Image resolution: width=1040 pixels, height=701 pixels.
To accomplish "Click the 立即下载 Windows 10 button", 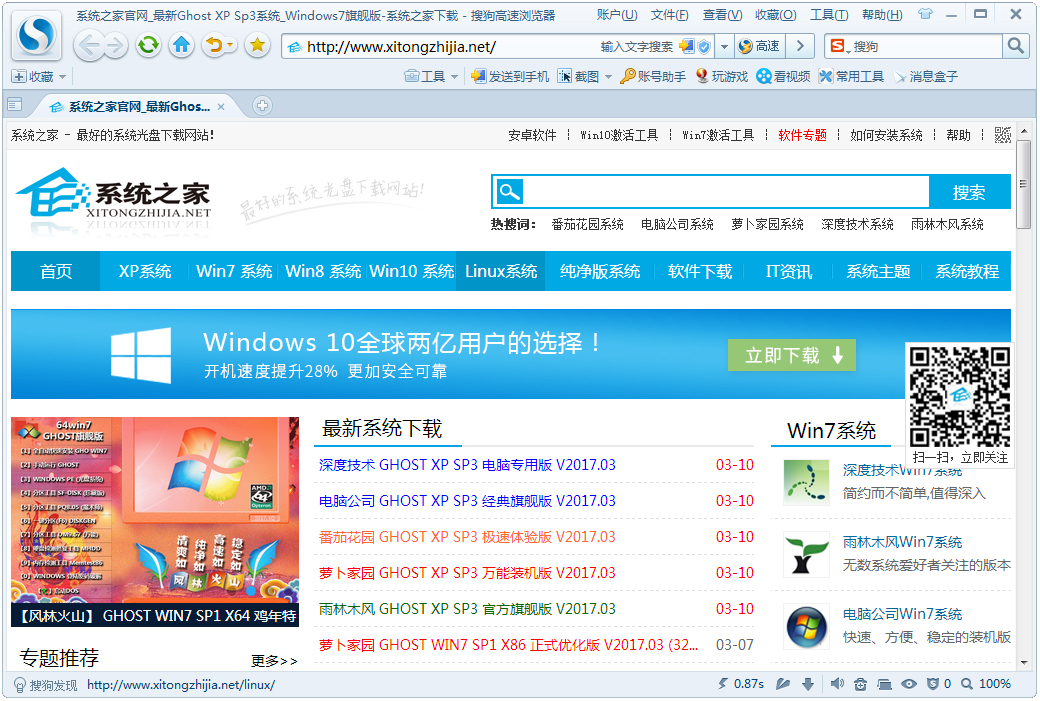I will click(x=791, y=356).
